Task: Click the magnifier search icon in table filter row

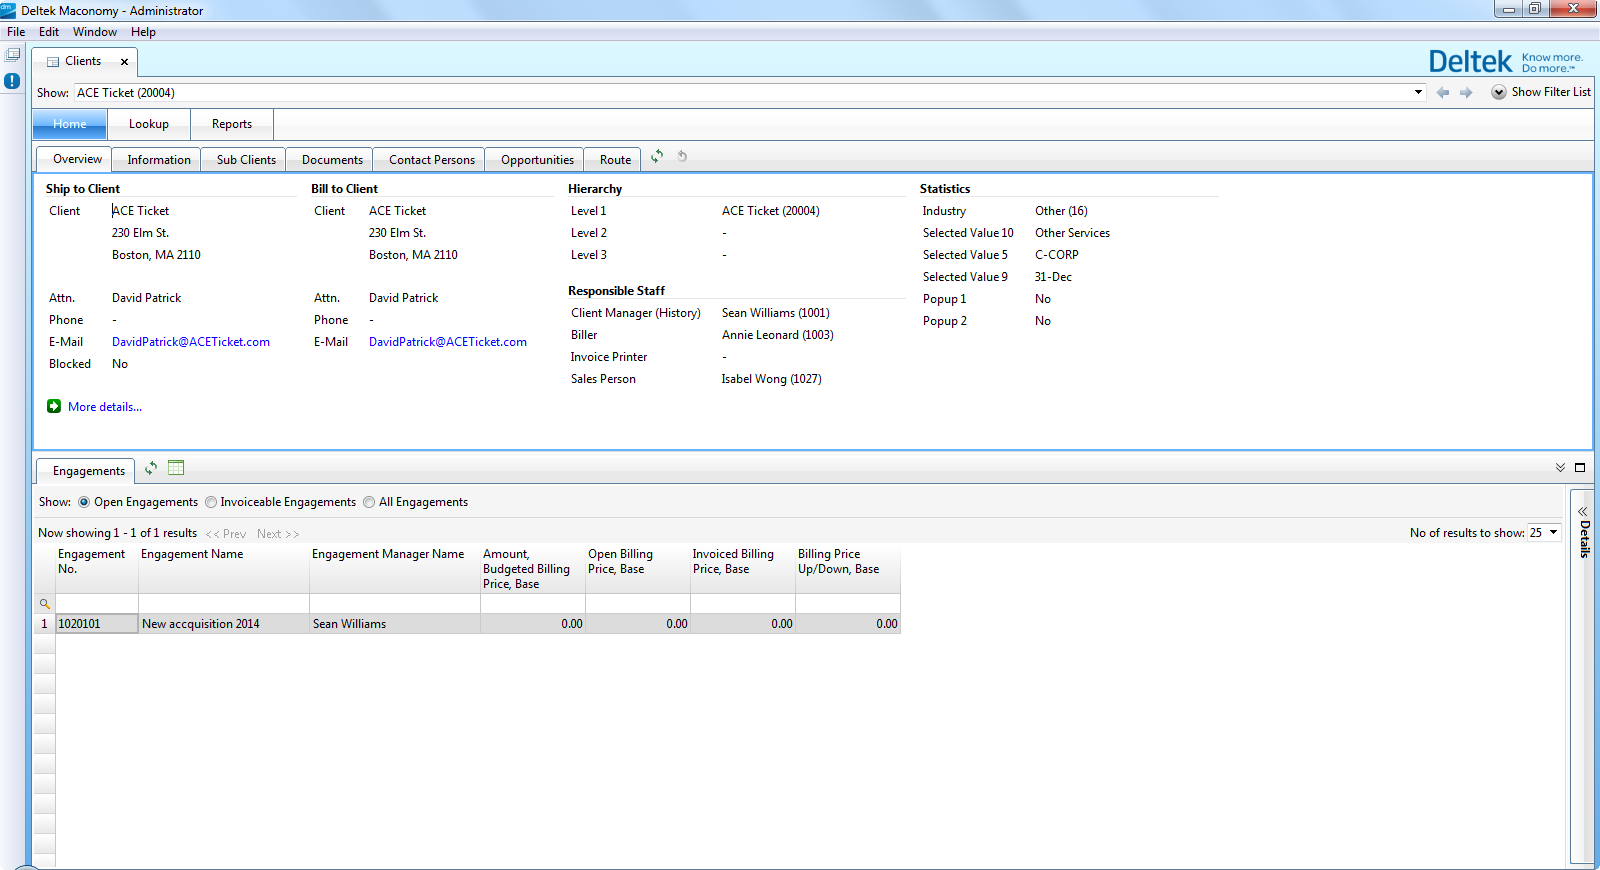Action: pyautogui.click(x=44, y=604)
